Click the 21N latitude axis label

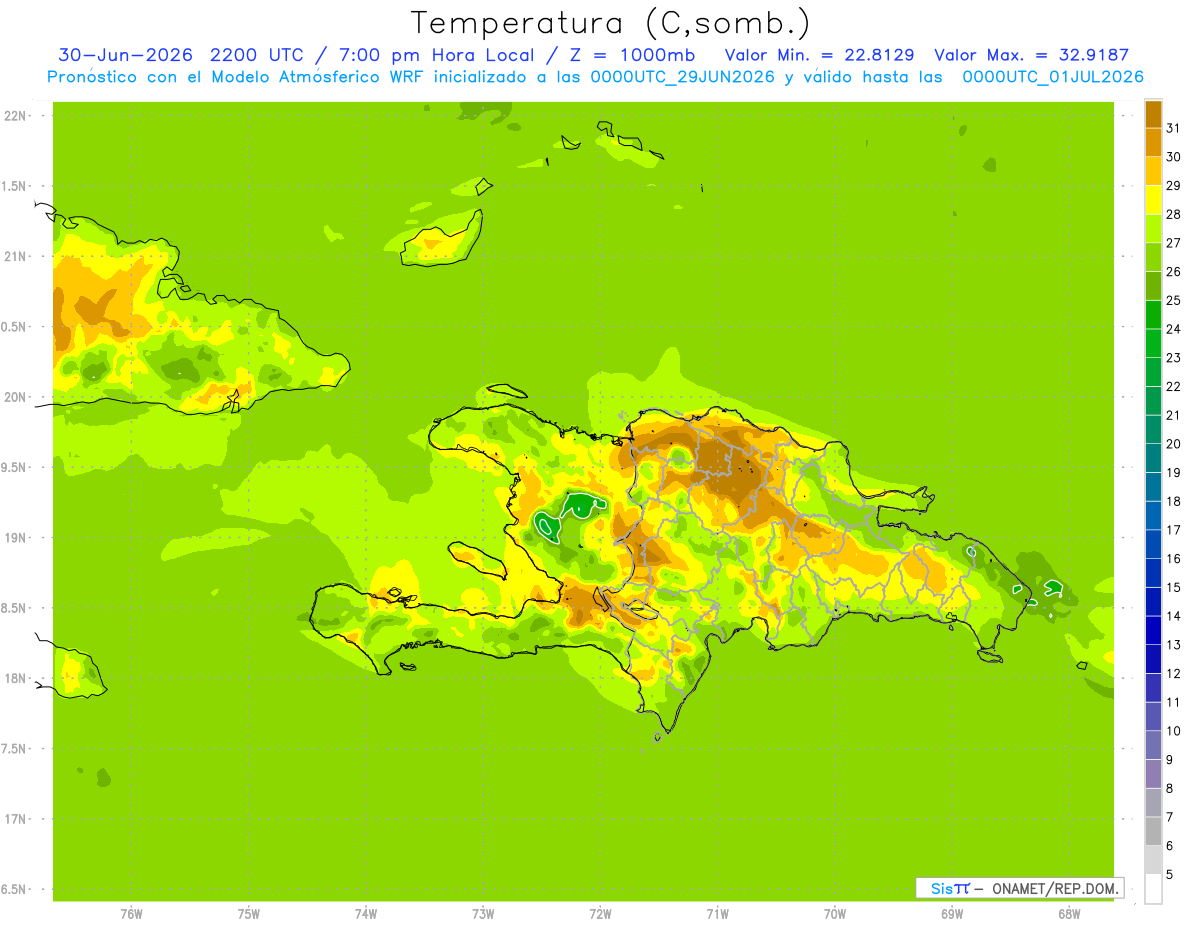coord(14,256)
